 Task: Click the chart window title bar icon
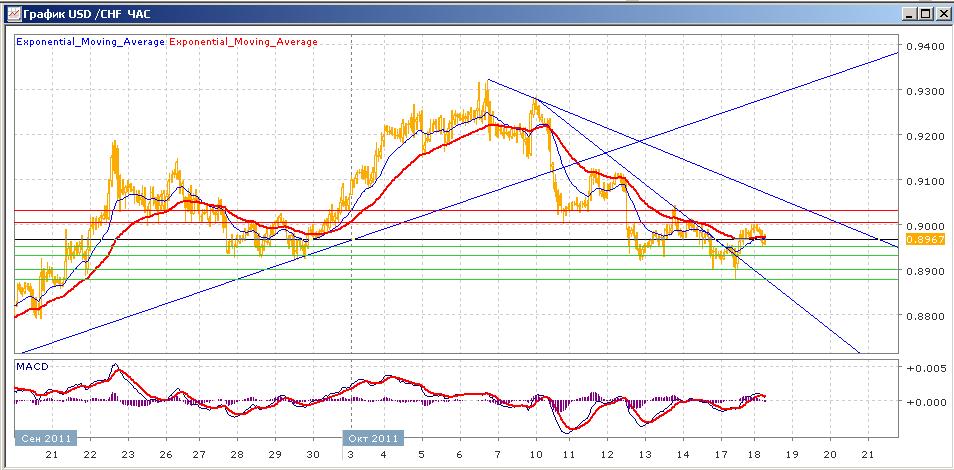tap(13, 13)
